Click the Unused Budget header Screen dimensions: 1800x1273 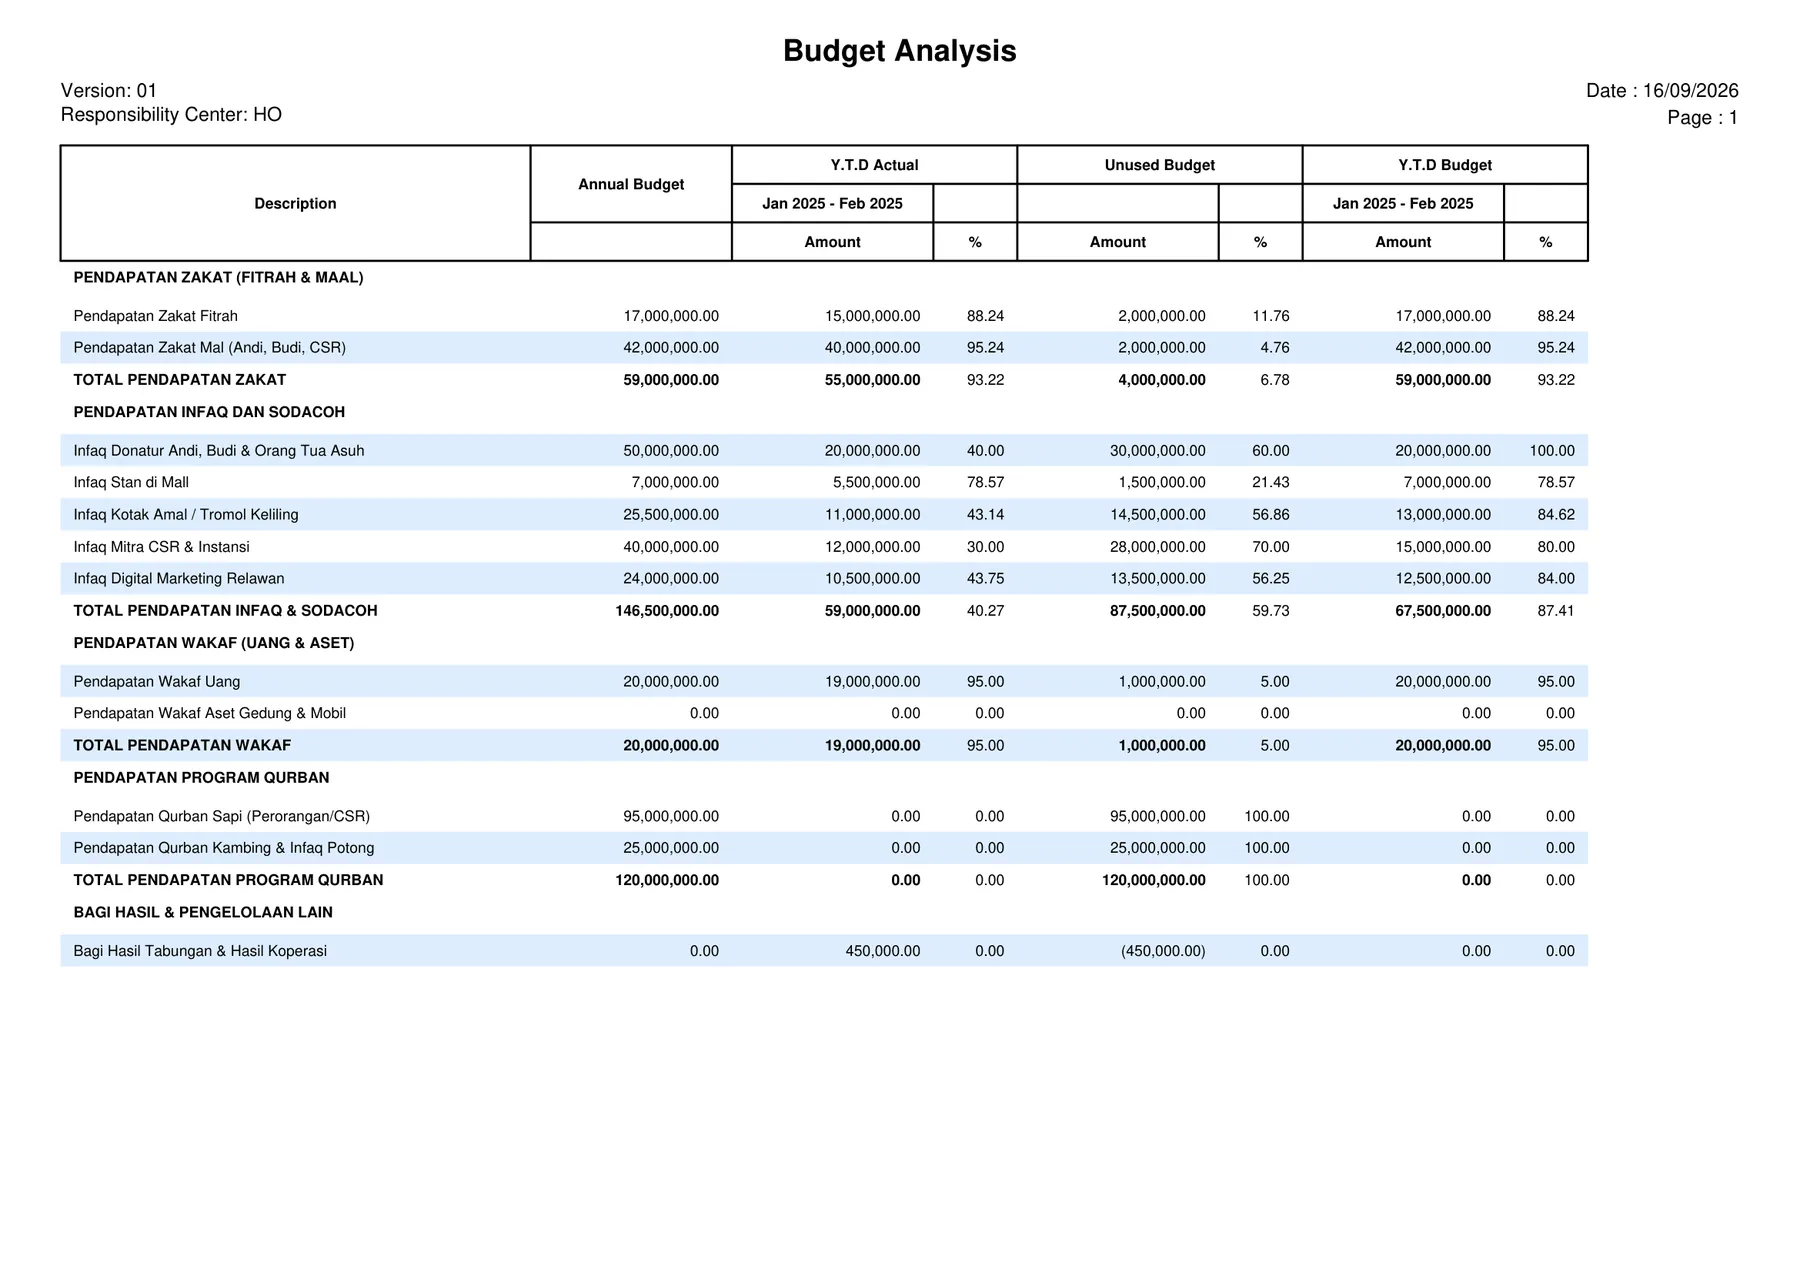click(x=1159, y=165)
